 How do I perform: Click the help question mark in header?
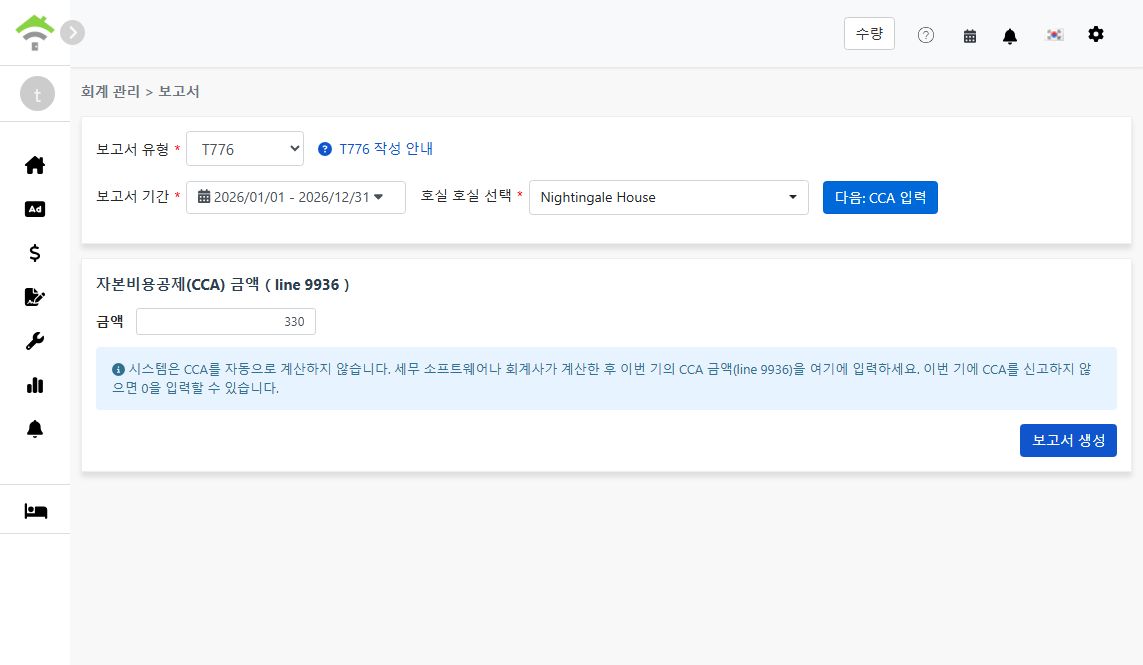[926, 35]
